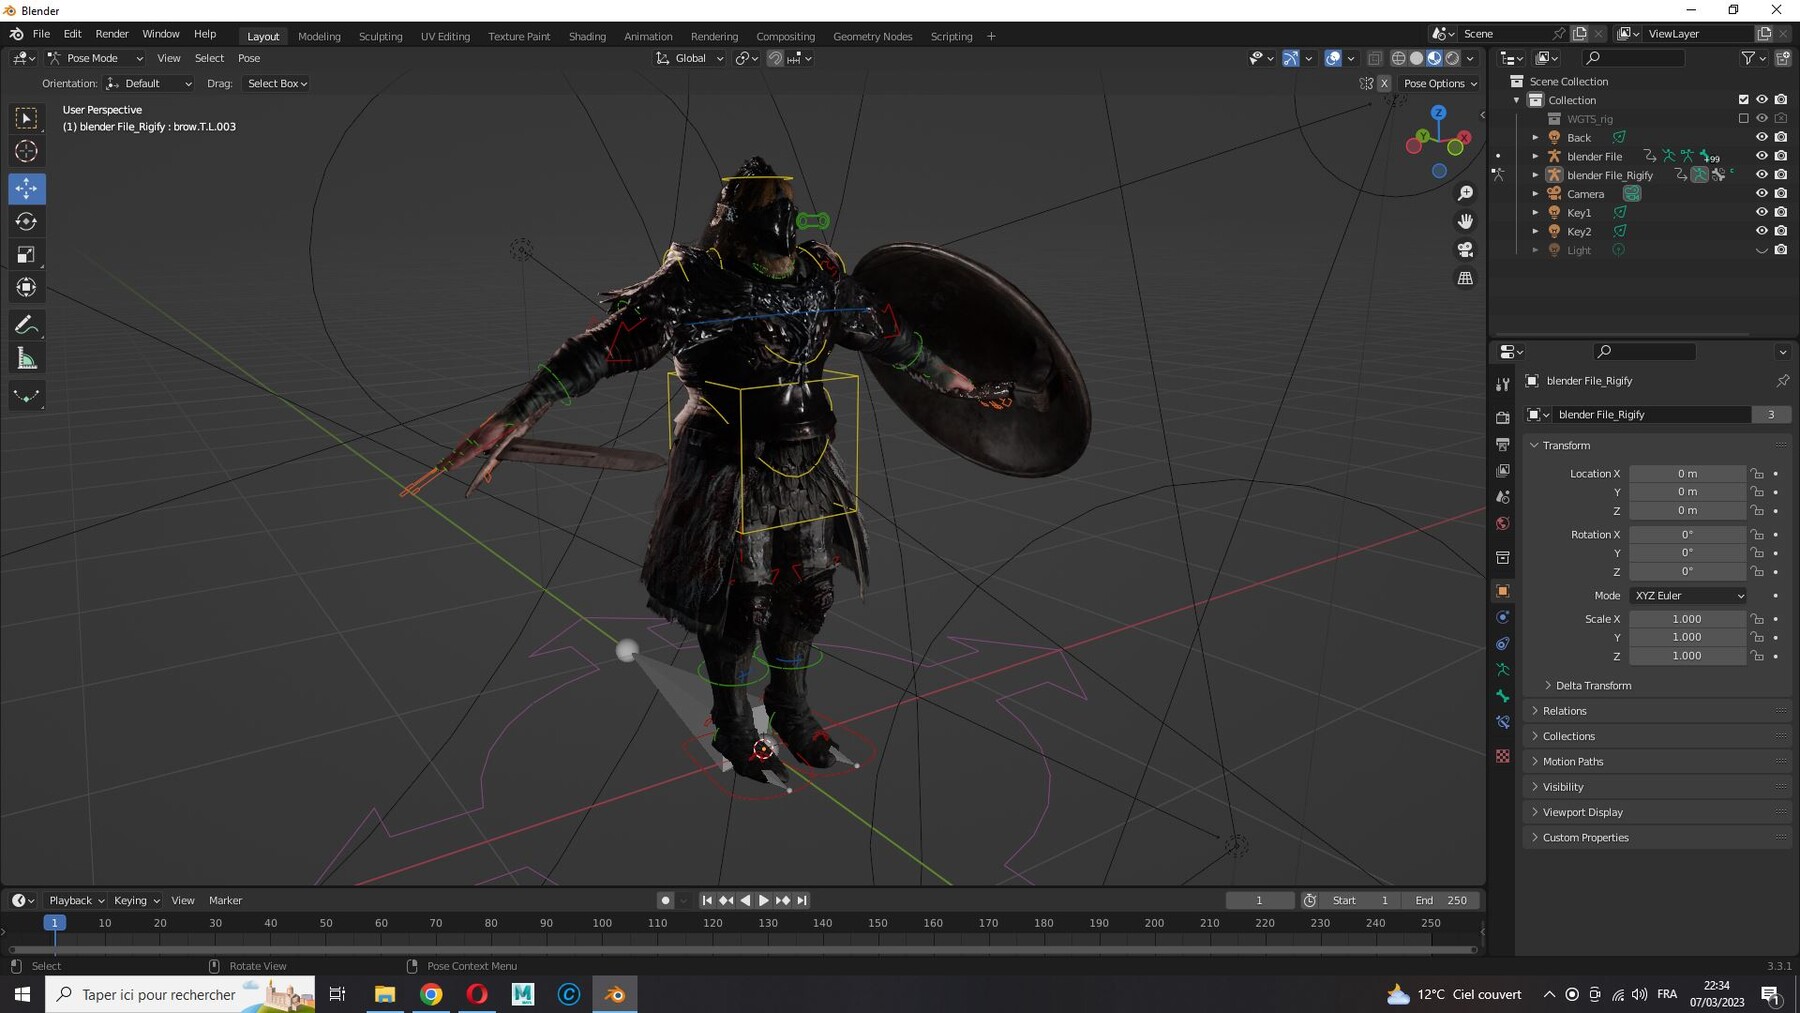1800x1013 pixels.
Task: Click the hand pan view icon
Action: coord(1465,221)
